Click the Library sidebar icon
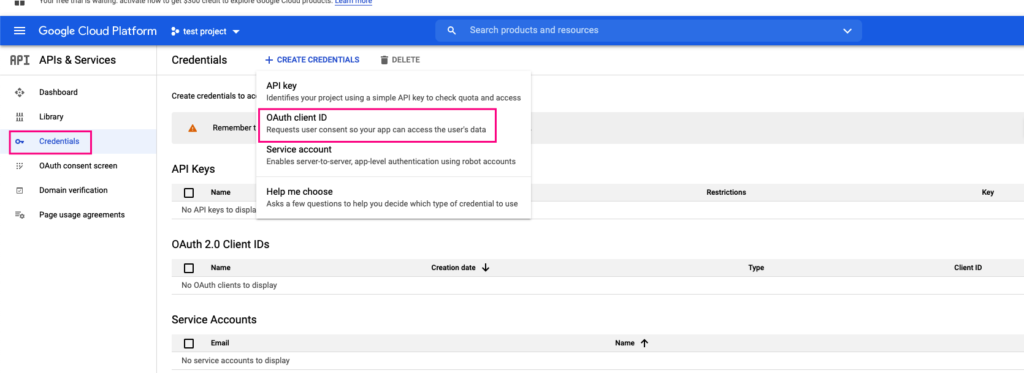 20,117
